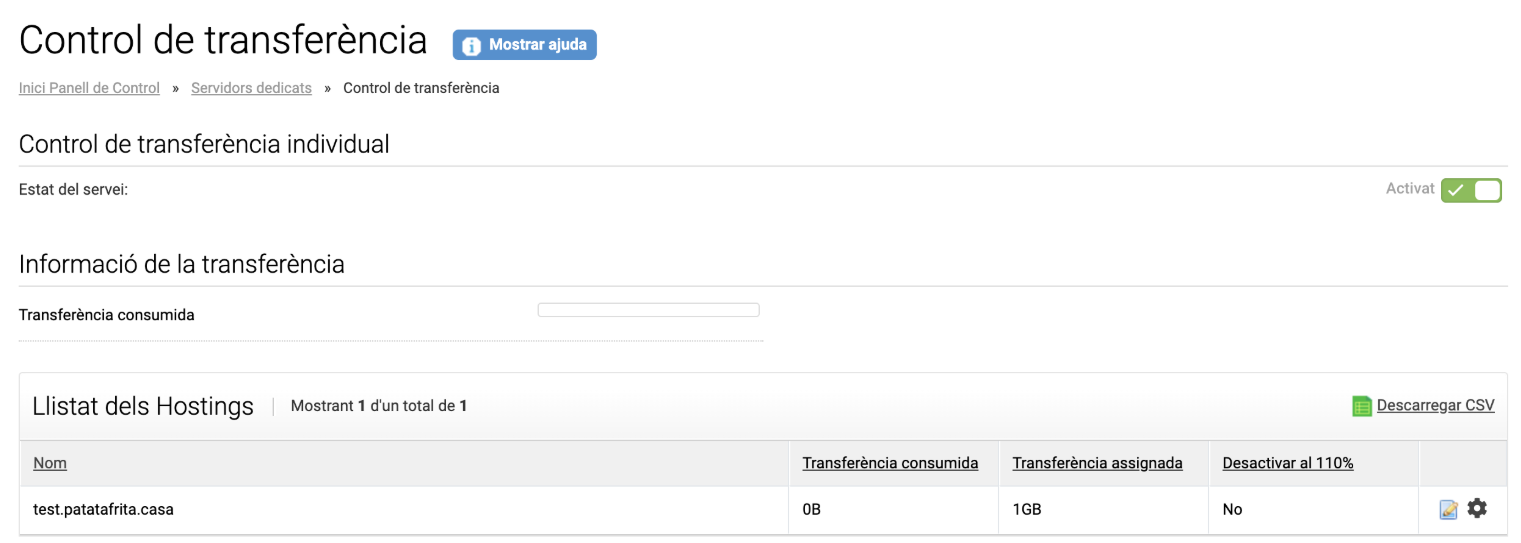Open the gear settings for test.patatafrita.casa
The image size is (1521, 543).
point(1477,509)
